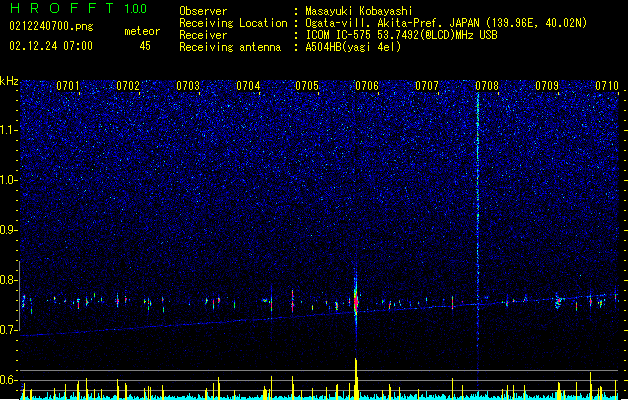Click the Receiver label

pos(203,35)
